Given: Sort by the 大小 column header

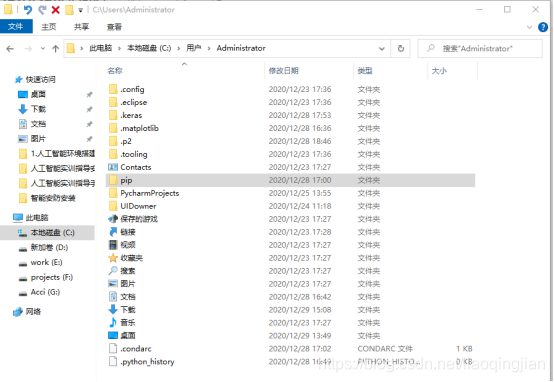Looking at the screenshot, I should [439, 71].
